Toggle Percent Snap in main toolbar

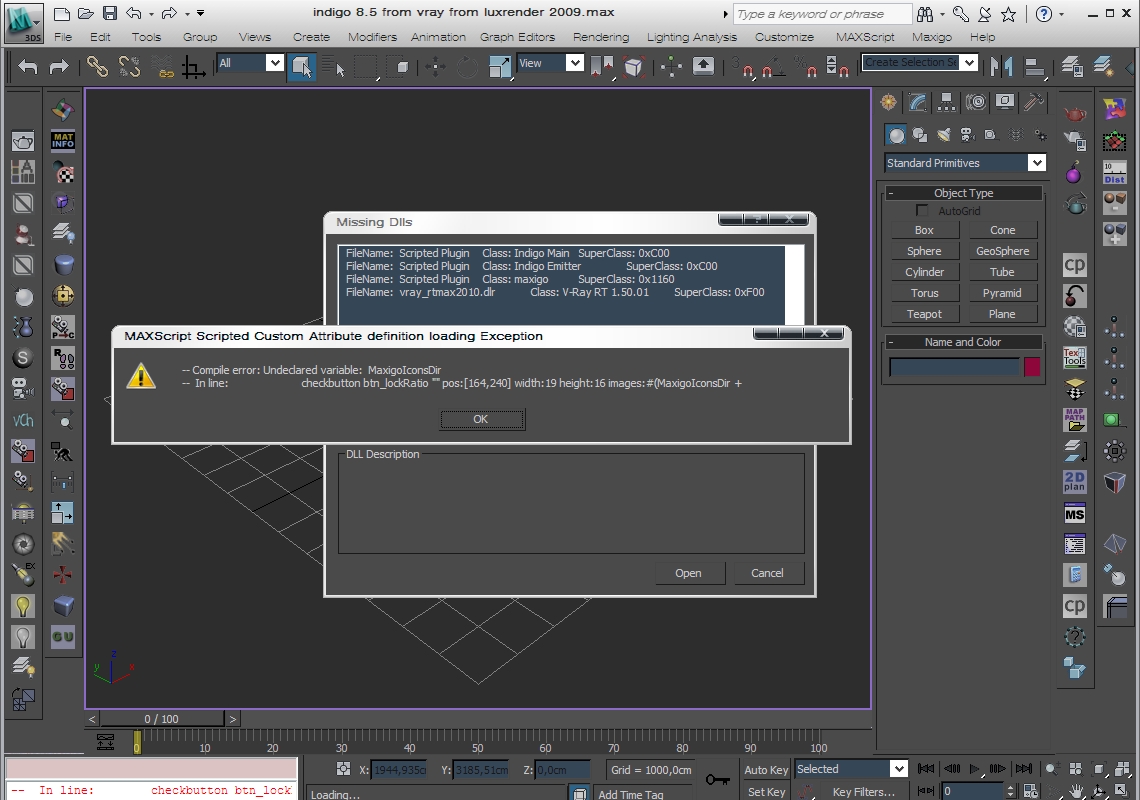[x=805, y=67]
